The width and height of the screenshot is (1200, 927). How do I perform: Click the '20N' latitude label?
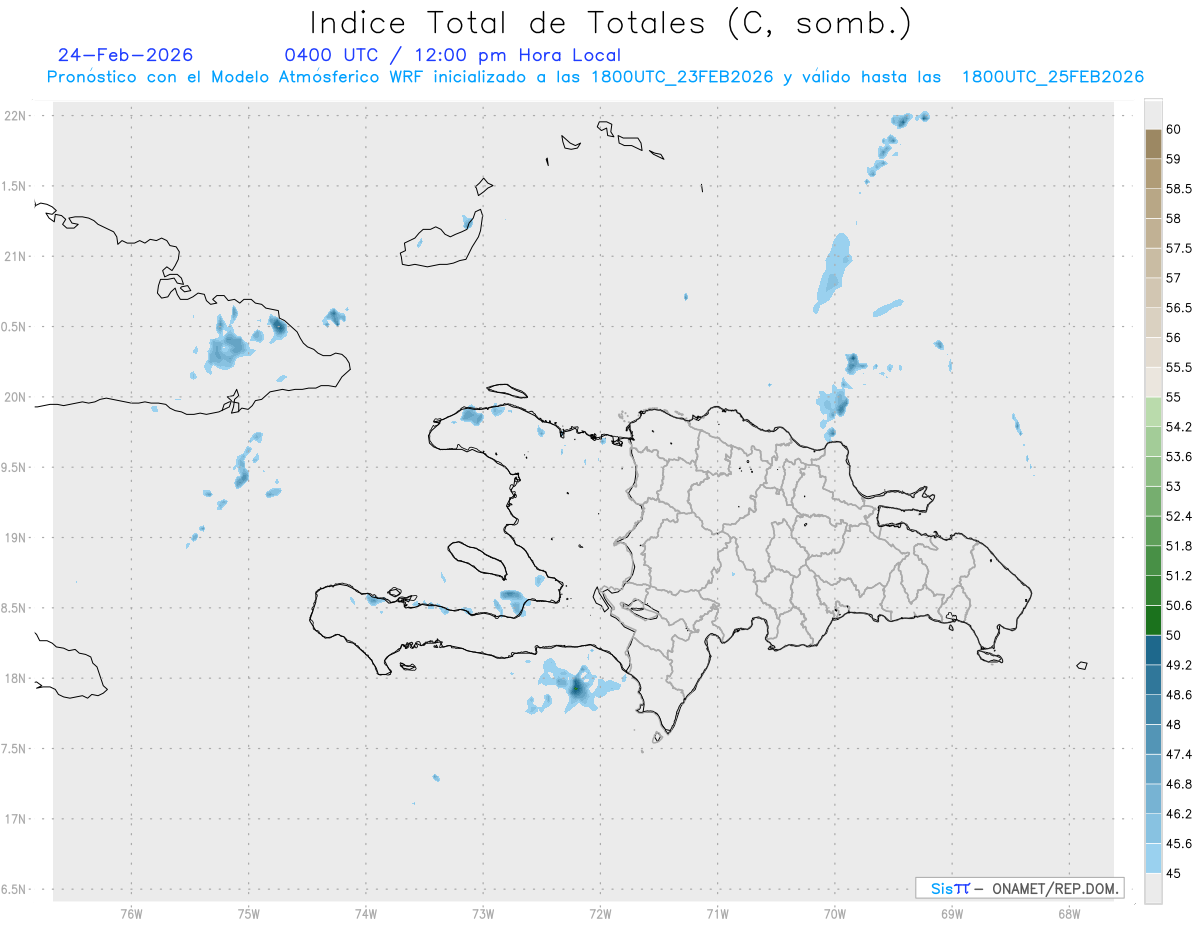[16, 397]
